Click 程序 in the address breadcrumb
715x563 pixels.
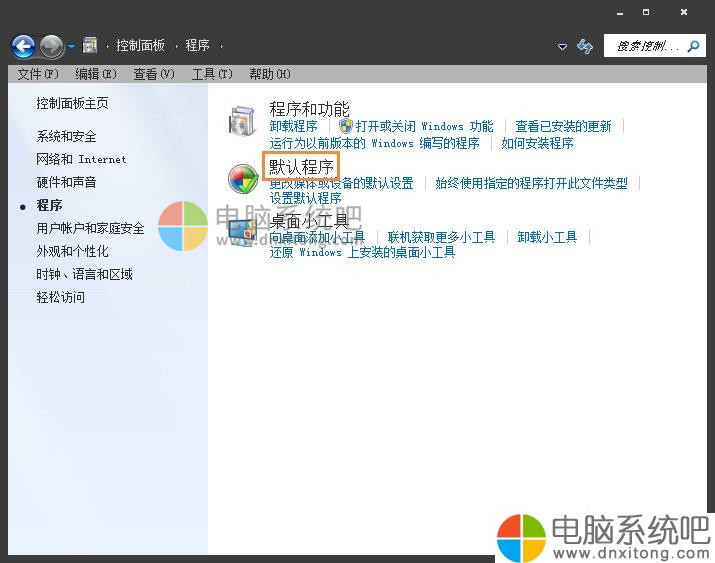[x=197, y=45]
